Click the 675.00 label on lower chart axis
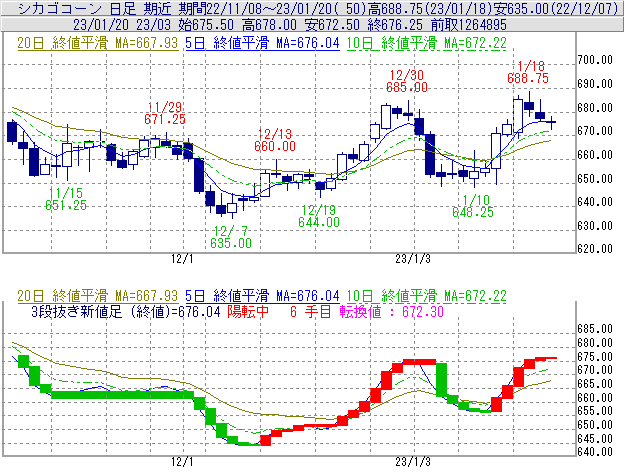This screenshot has height=475, width=624. point(595,357)
